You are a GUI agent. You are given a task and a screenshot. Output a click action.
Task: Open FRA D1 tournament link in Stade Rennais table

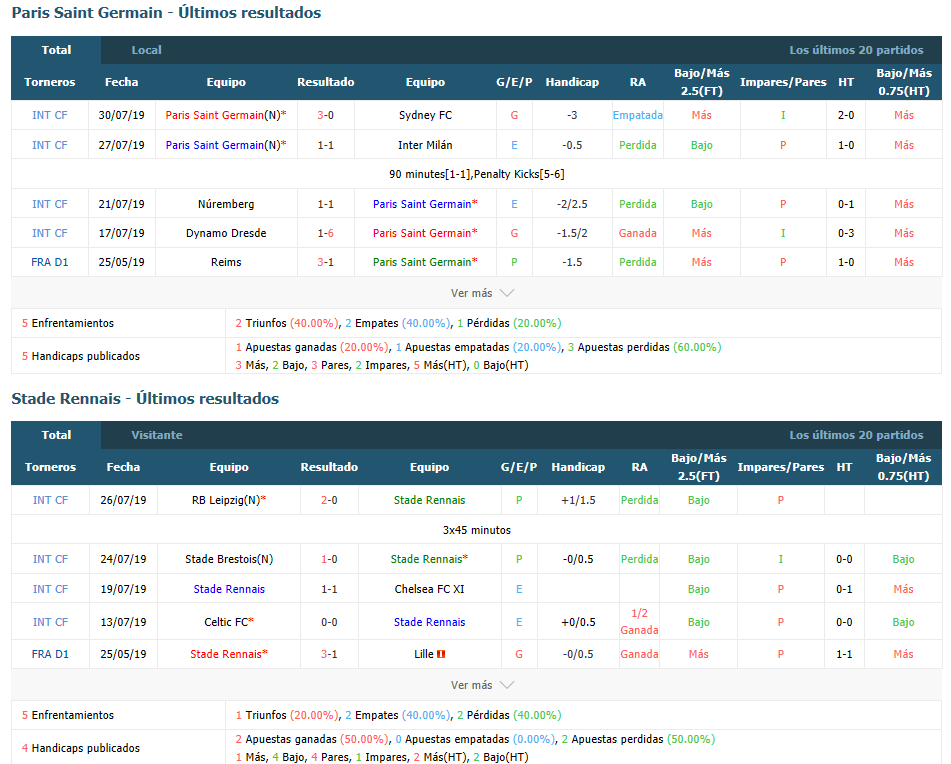coord(50,654)
